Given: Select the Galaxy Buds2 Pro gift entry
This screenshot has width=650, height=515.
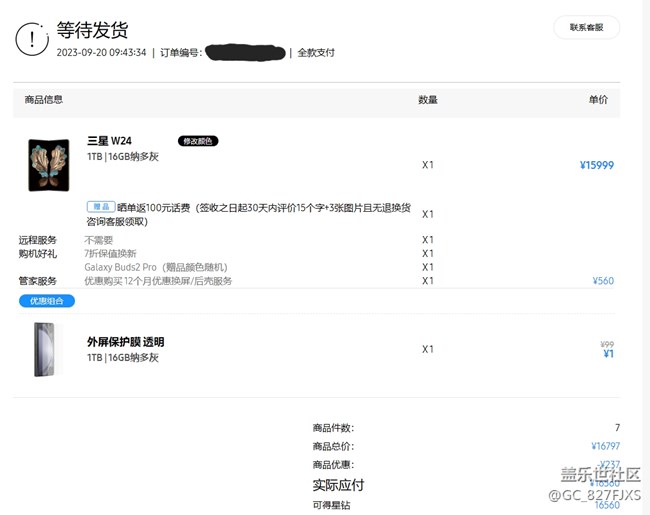Looking at the screenshot, I should click(156, 267).
